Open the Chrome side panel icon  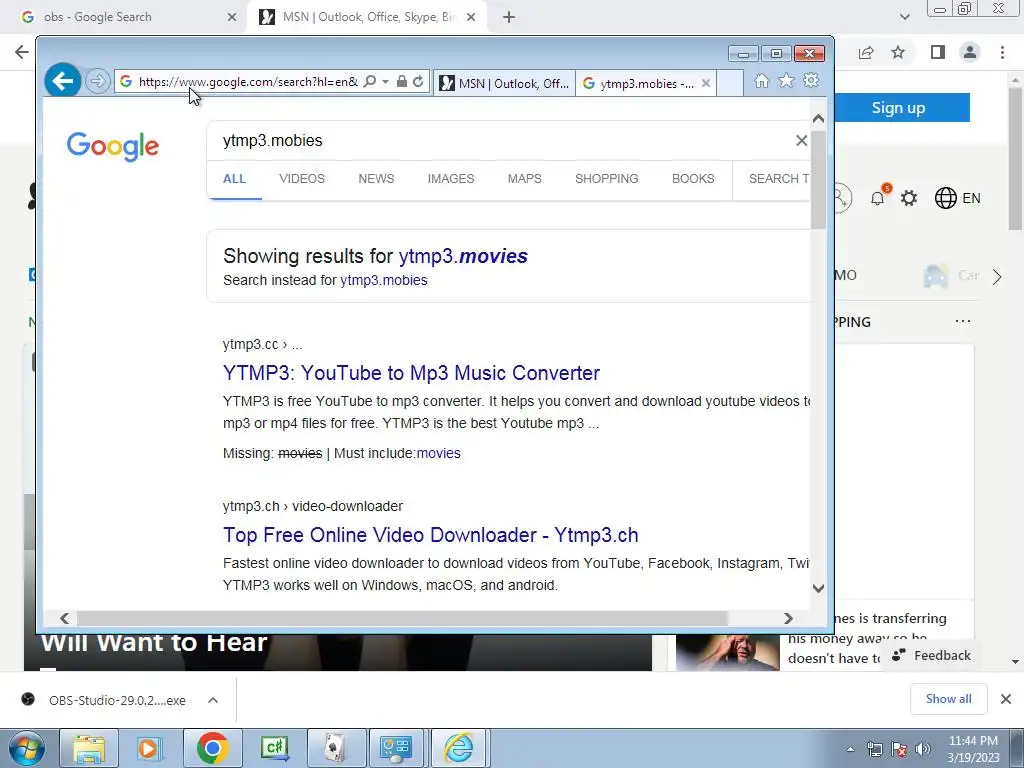click(x=938, y=52)
